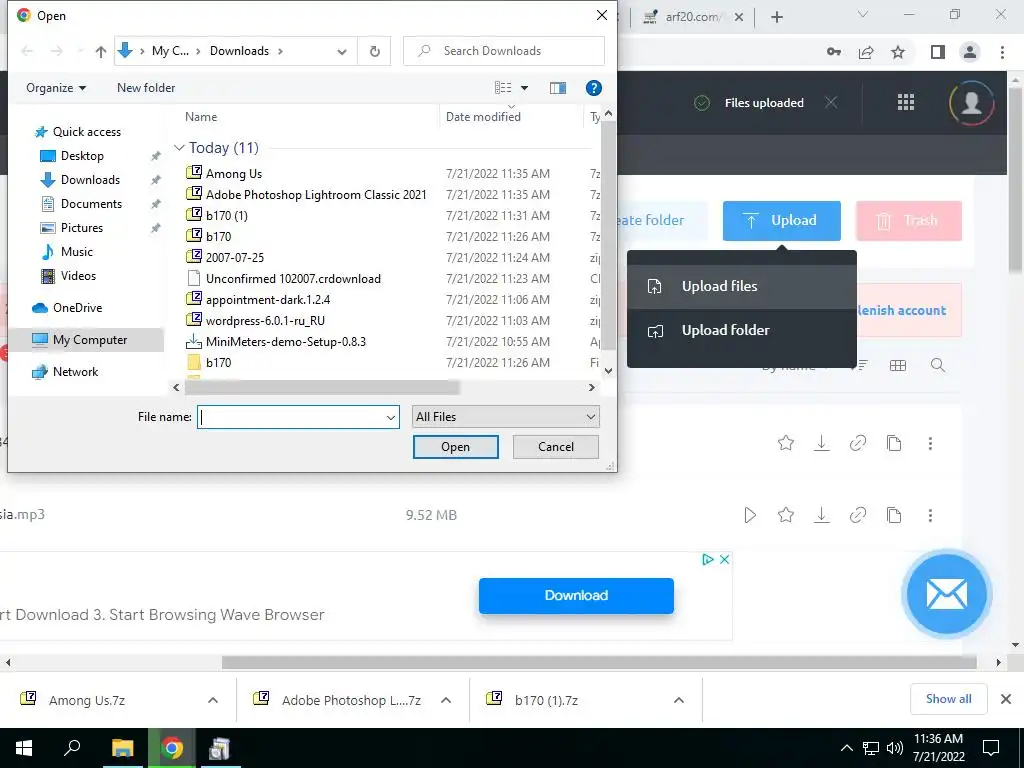Expand Among Us.7z download options
The height and width of the screenshot is (768, 1024).
click(x=213, y=700)
